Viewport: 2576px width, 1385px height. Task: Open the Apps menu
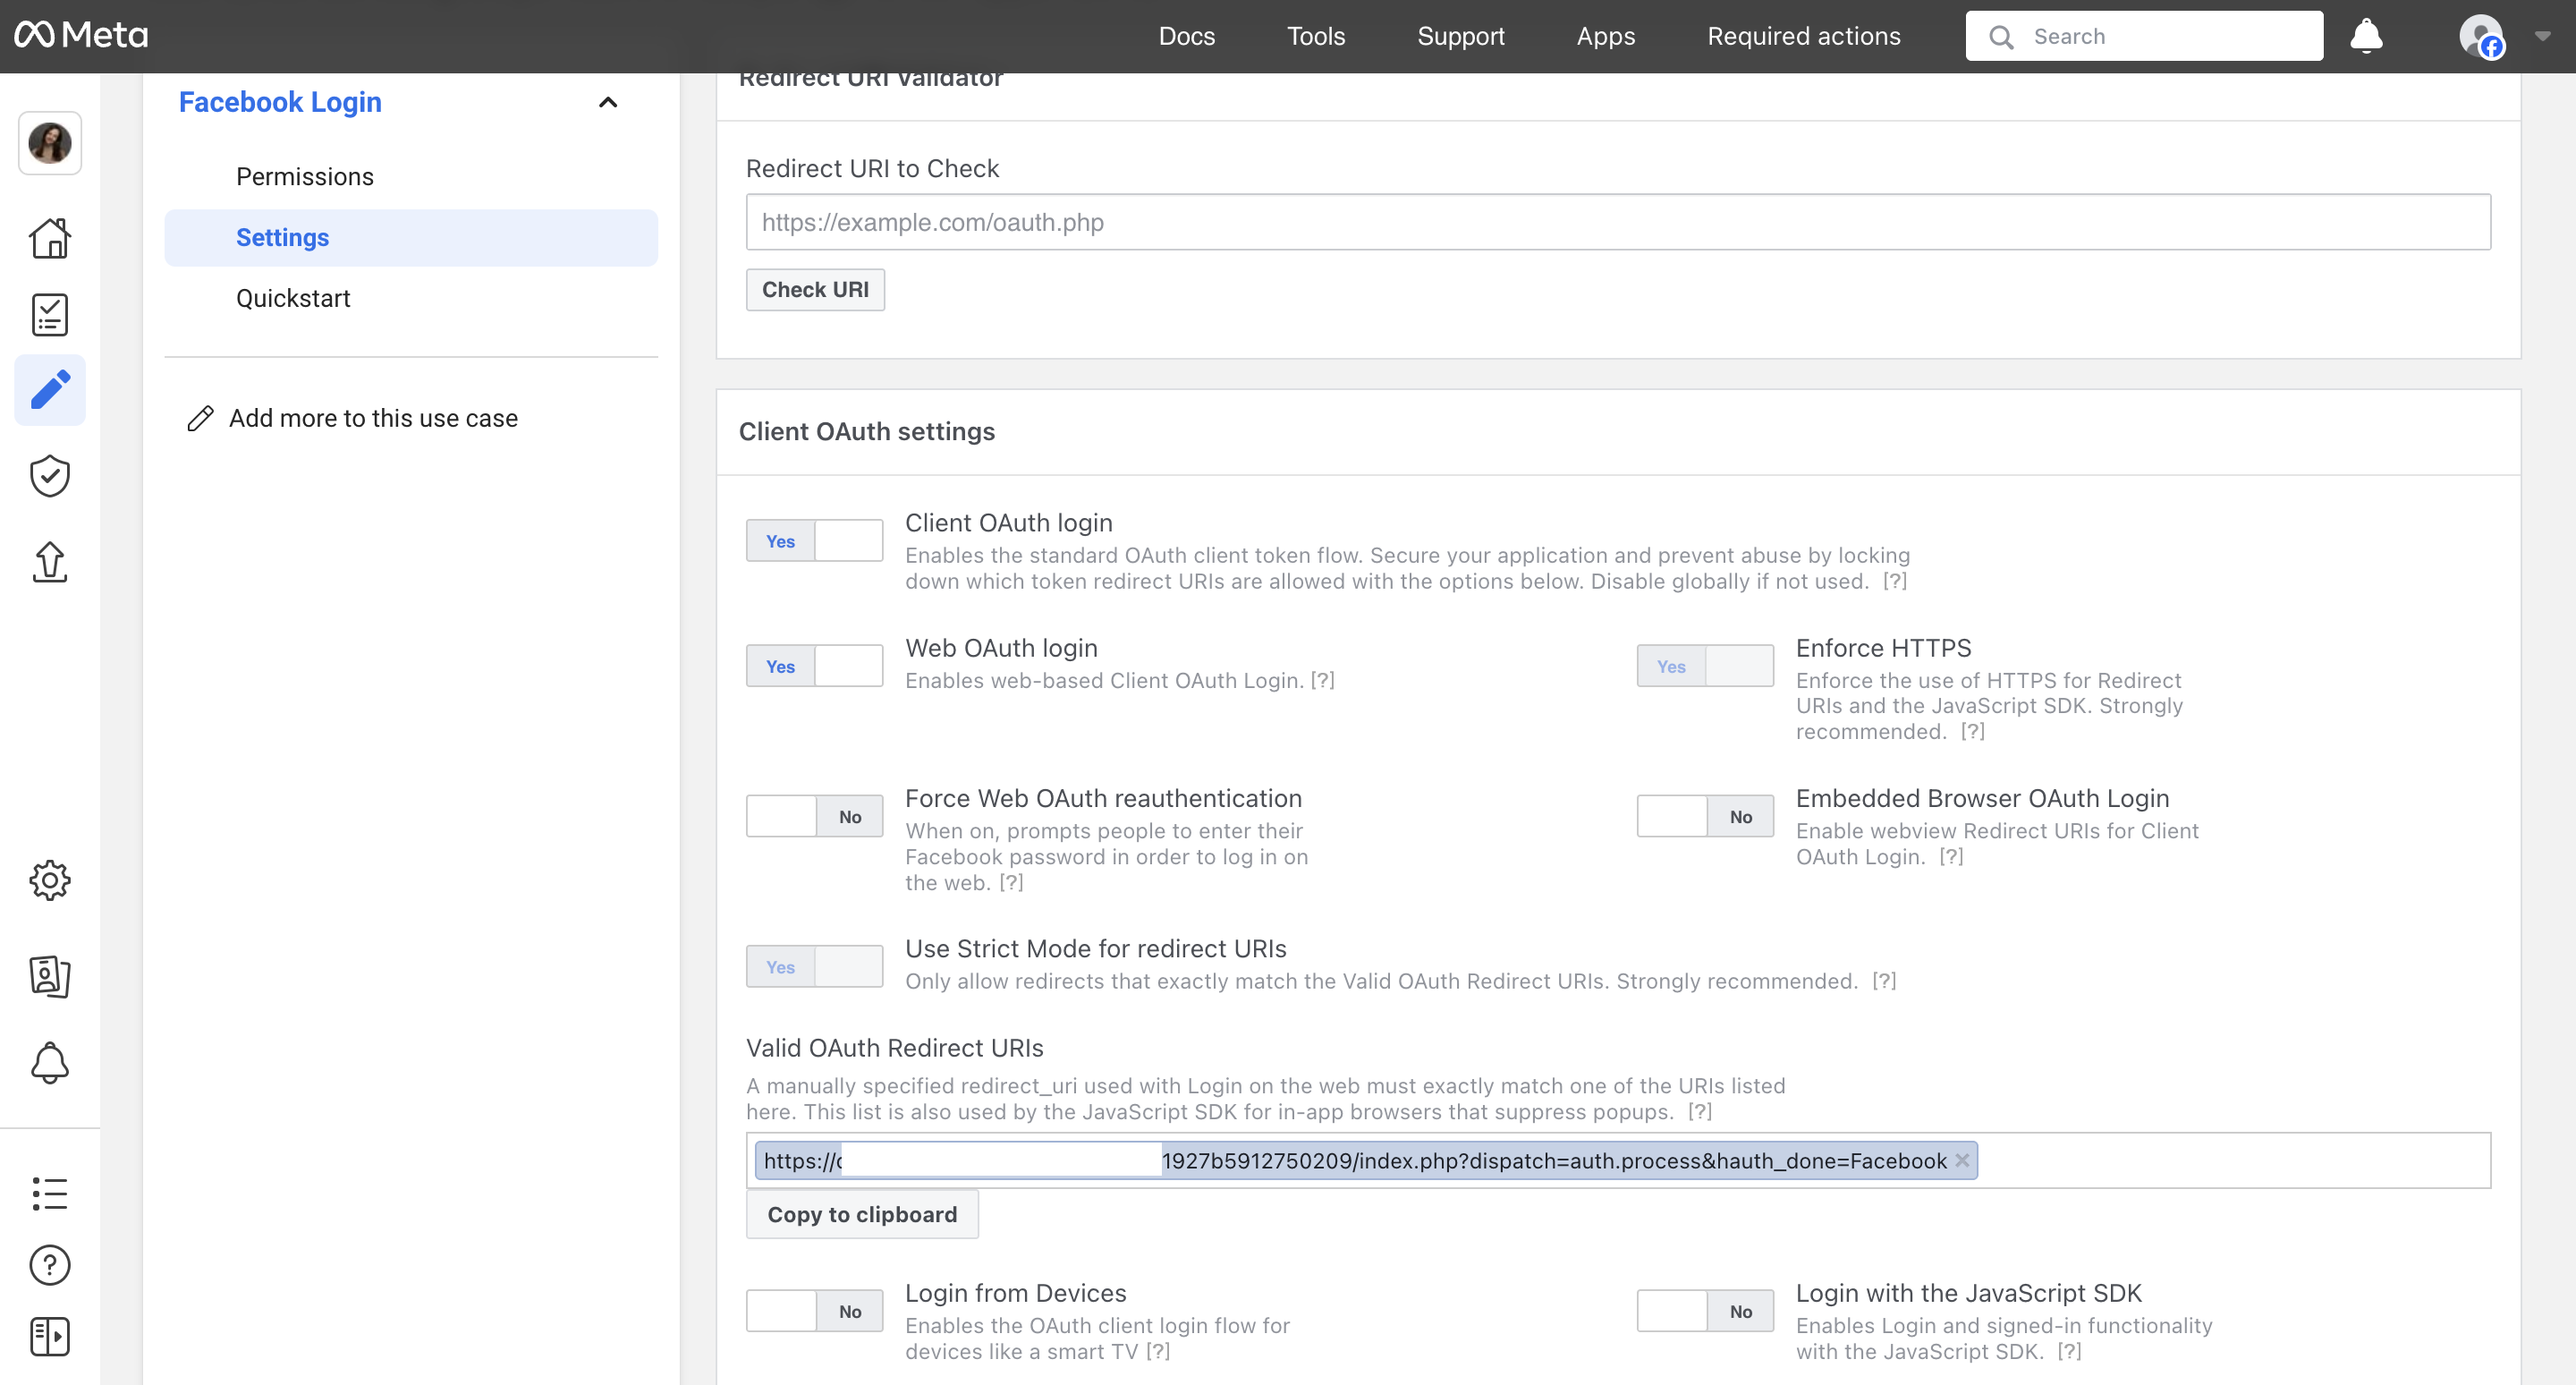point(1606,36)
